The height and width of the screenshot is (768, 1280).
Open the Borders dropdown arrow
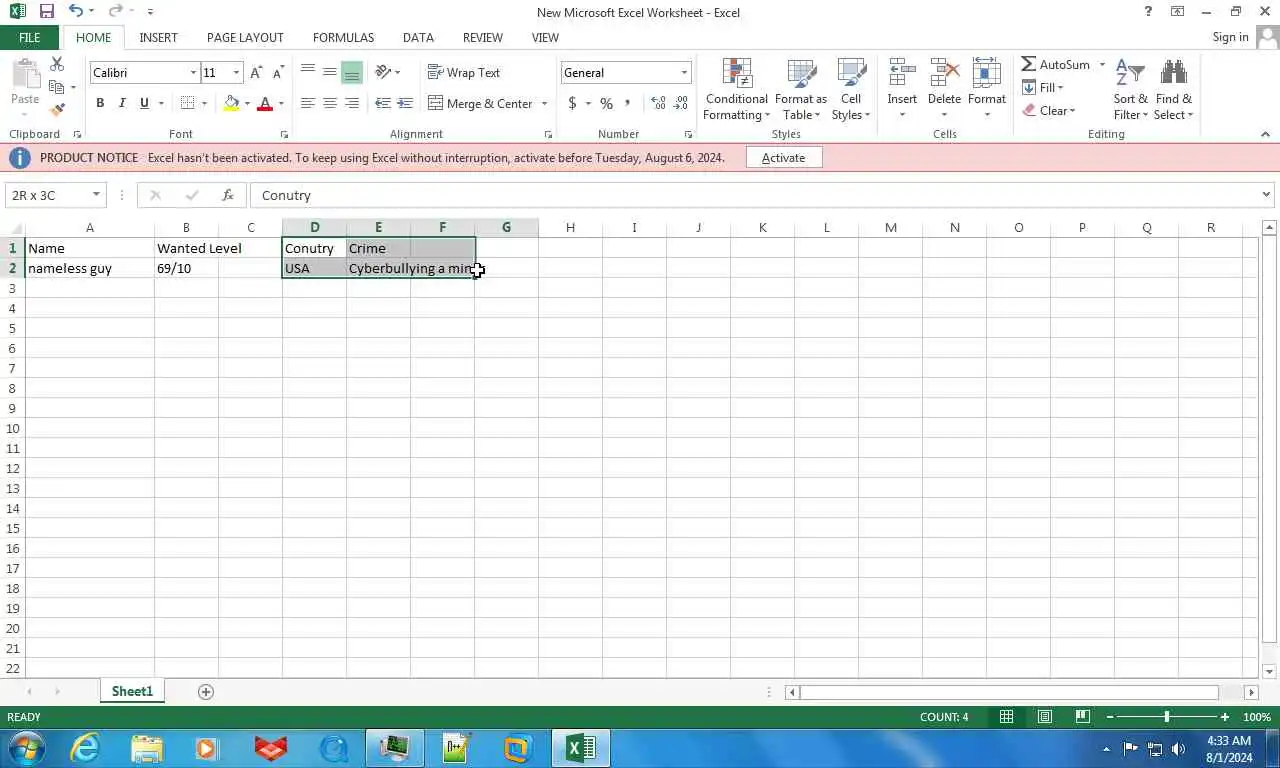tap(204, 103)
